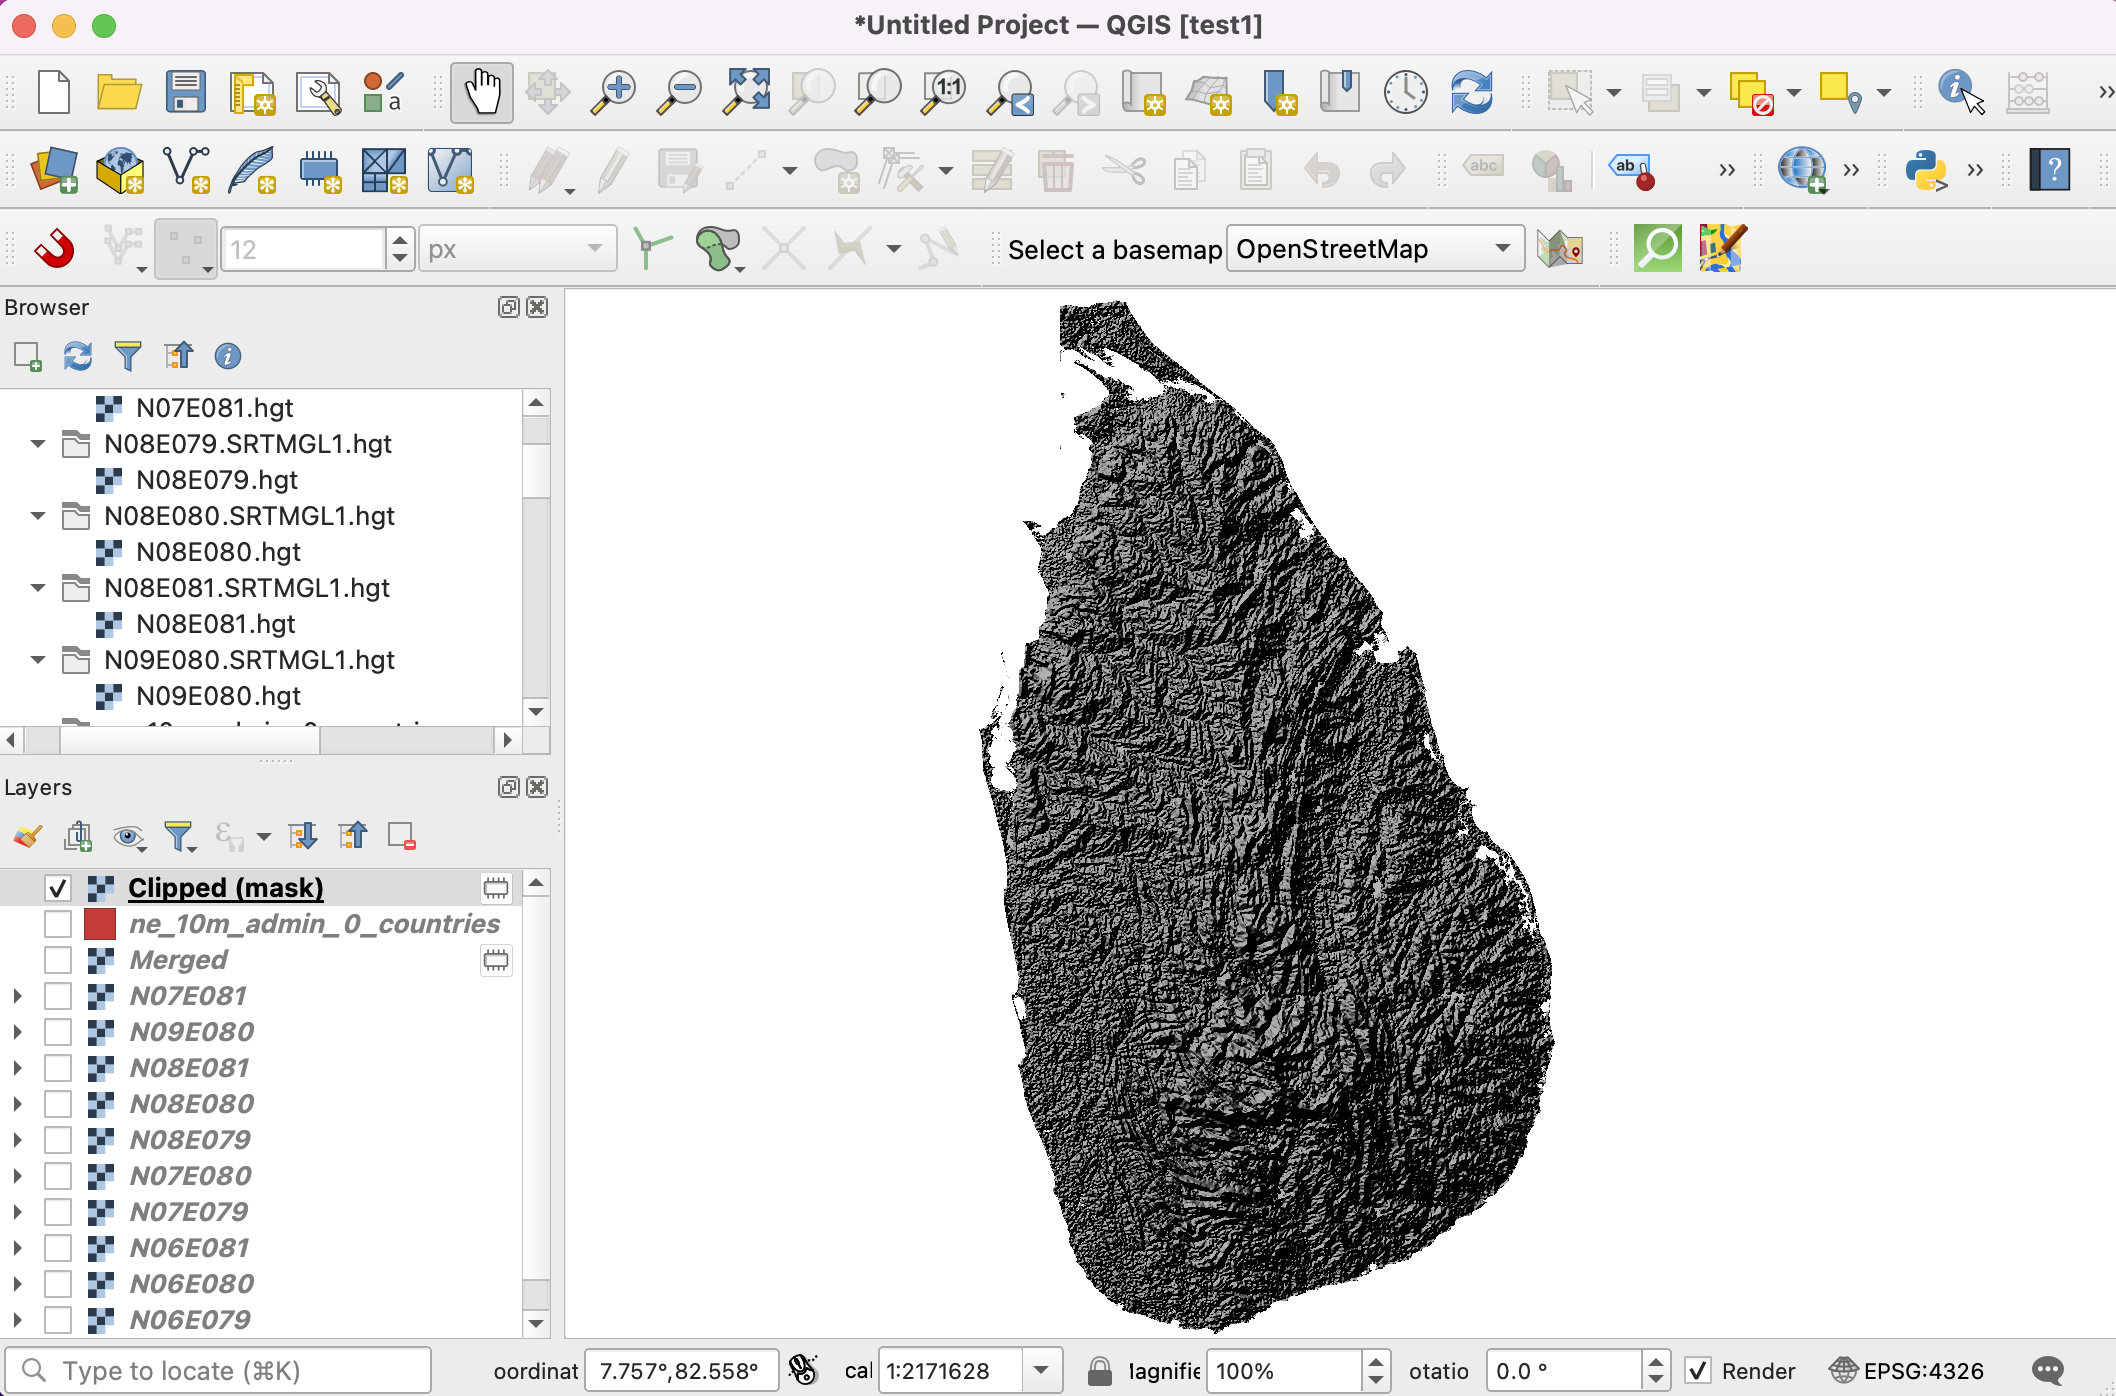2116x1396 pixels.
Task: Show the ne_10m_admin_0_countries layer
Action: pos(58,924)
